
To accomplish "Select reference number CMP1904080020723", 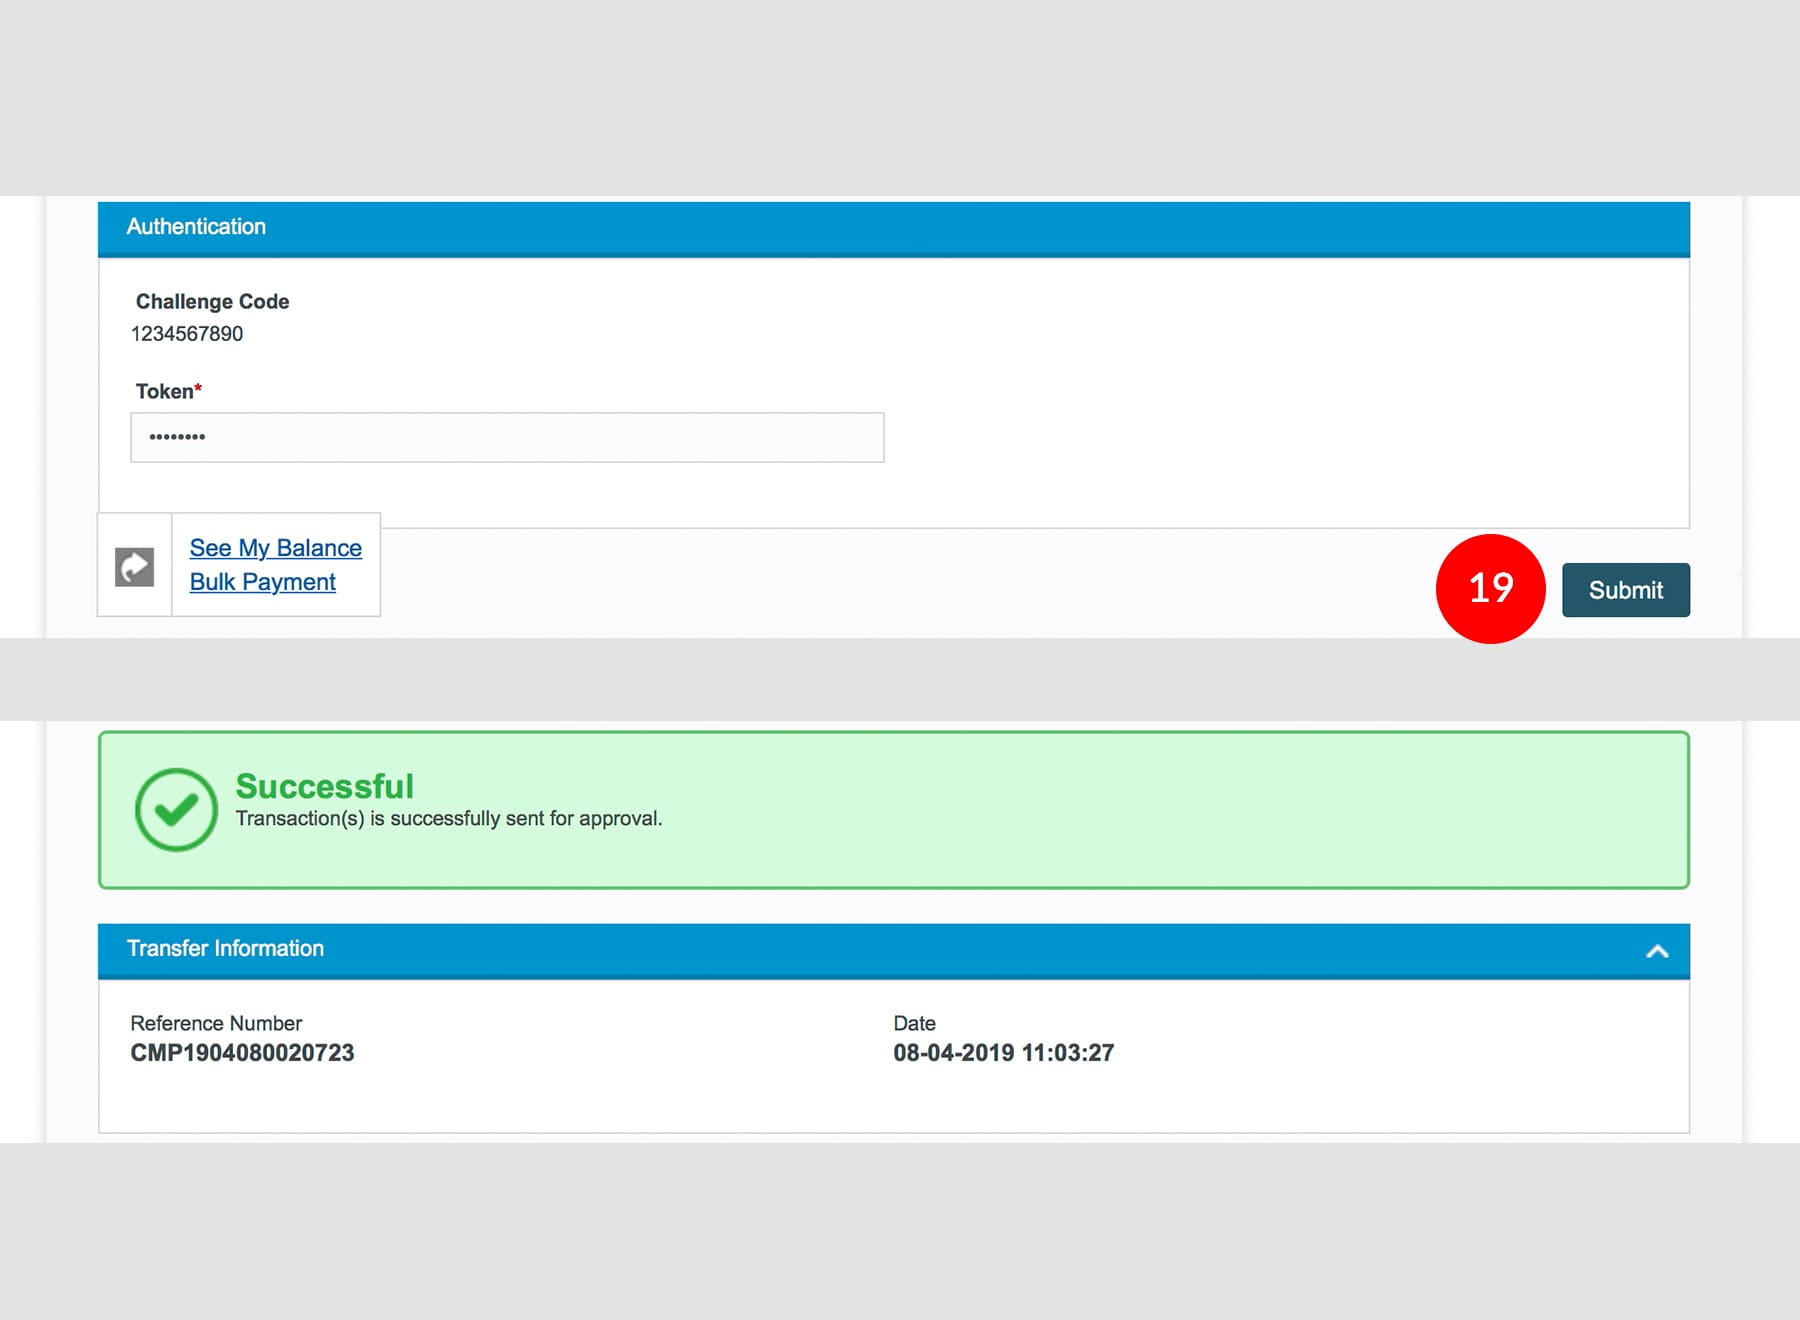I will tap(242, 1053).
